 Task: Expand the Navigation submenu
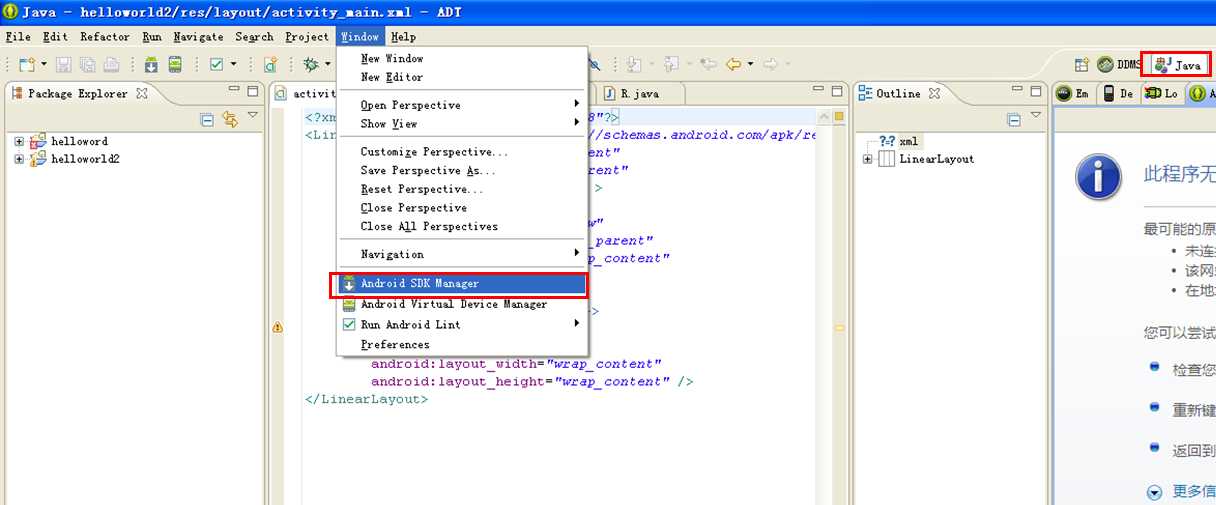point(461,254)
